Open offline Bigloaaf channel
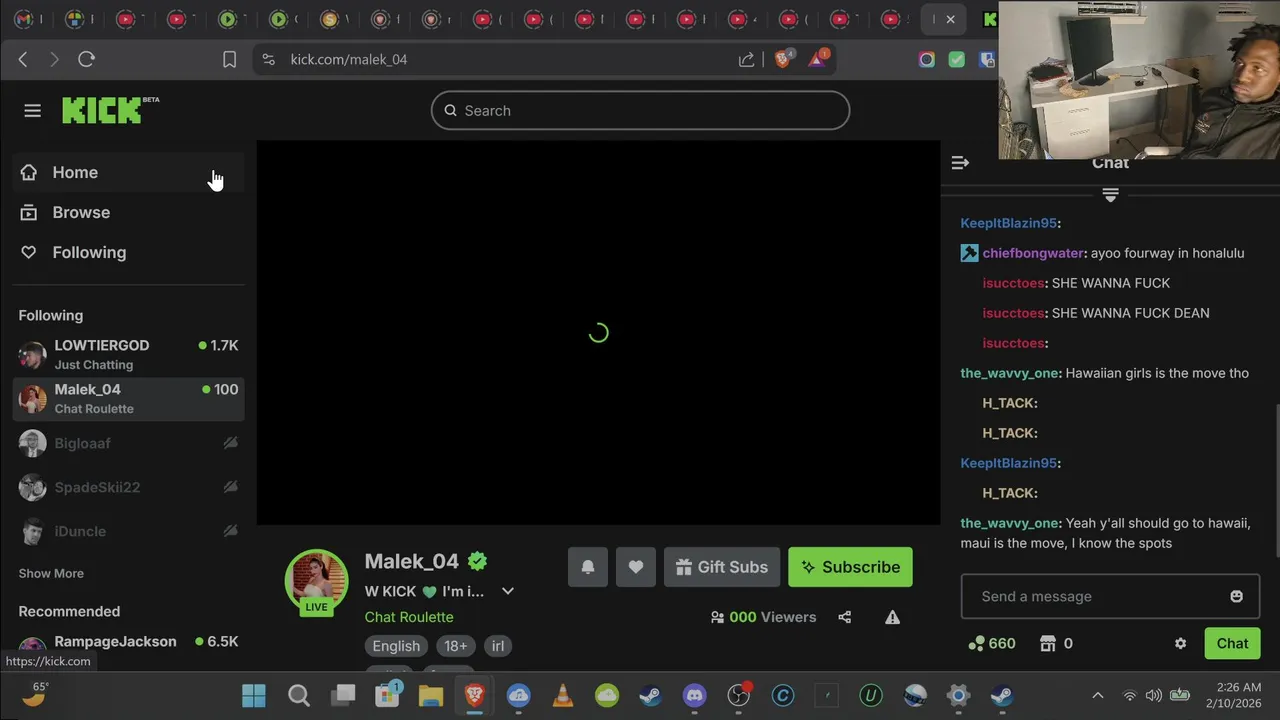 pyautogui.click(x=128, y=443)
